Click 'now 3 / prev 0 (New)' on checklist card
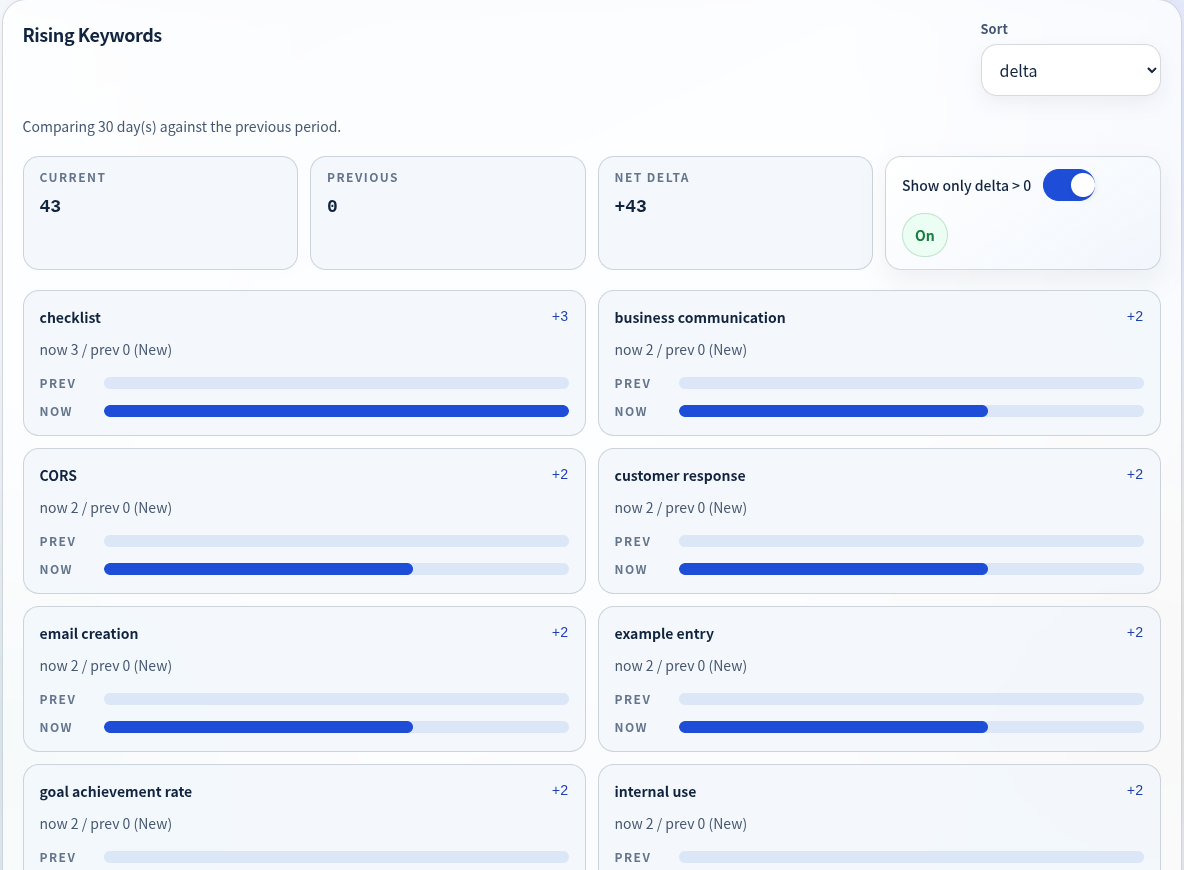The height and width of the screenshot is (870, 1184). 106,350
